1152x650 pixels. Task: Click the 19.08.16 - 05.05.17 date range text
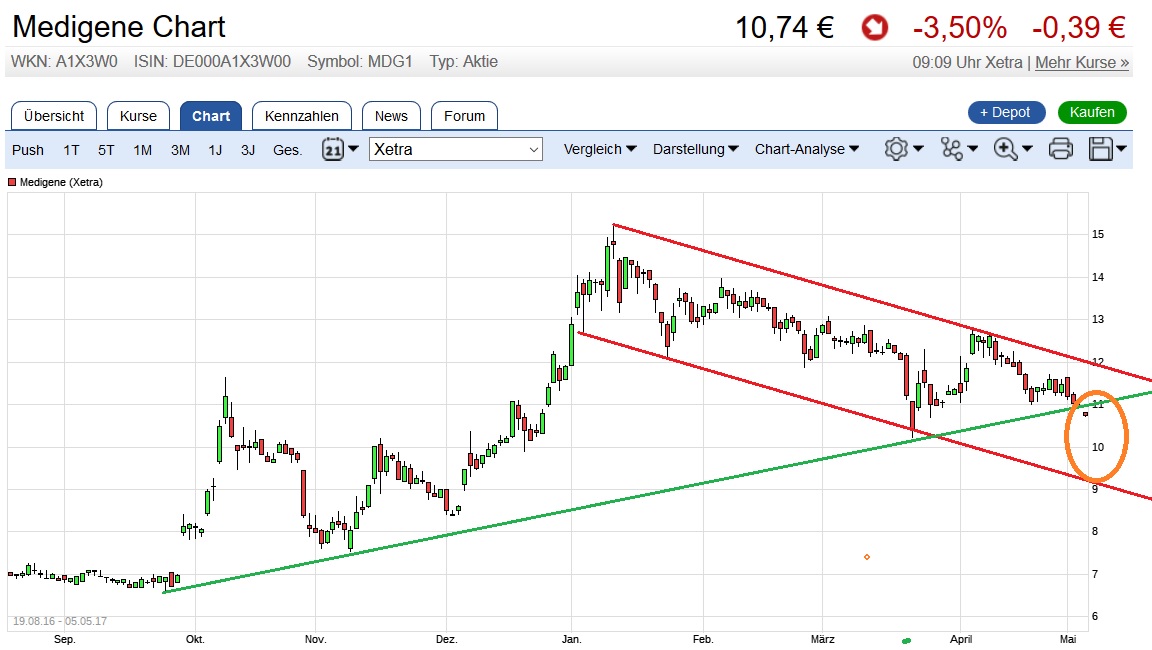pos(60,621)
